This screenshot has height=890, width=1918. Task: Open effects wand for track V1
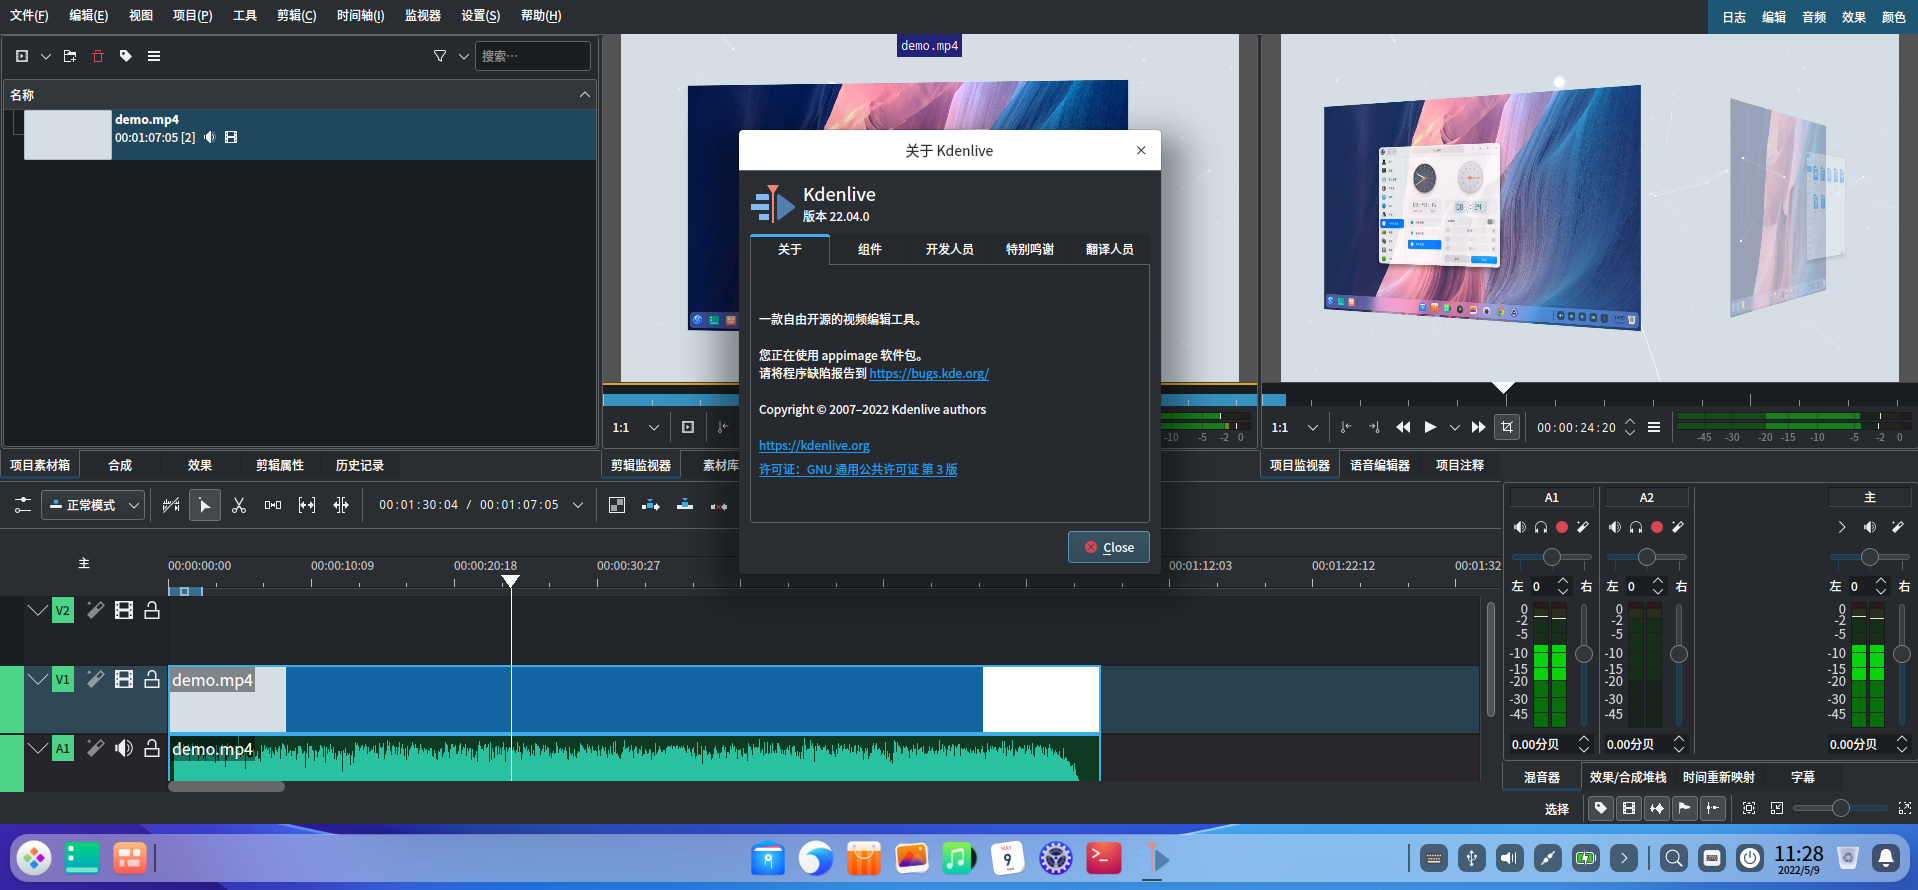pos(95,679)
